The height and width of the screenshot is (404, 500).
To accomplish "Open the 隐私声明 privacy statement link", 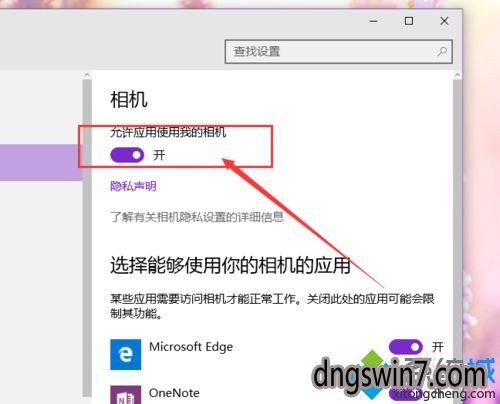I will [133, 186].
